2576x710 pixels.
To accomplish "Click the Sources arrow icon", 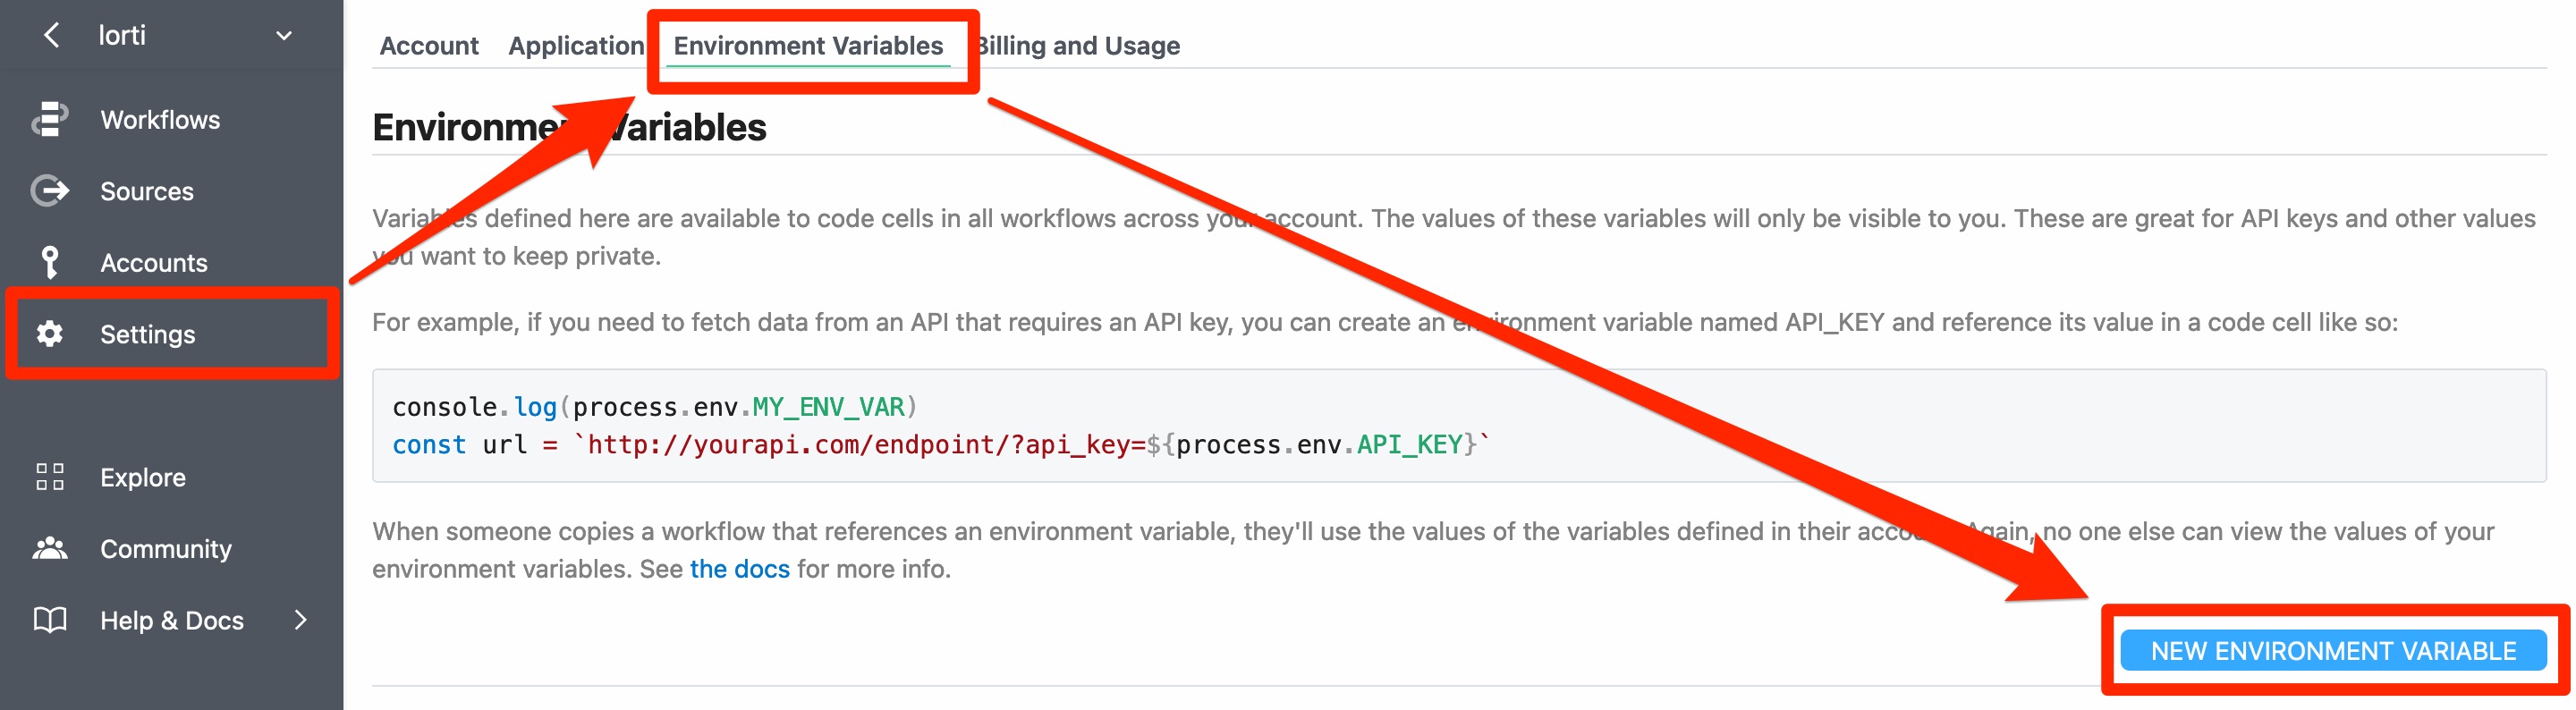I will pyautogui.click(x=50, y=190).
